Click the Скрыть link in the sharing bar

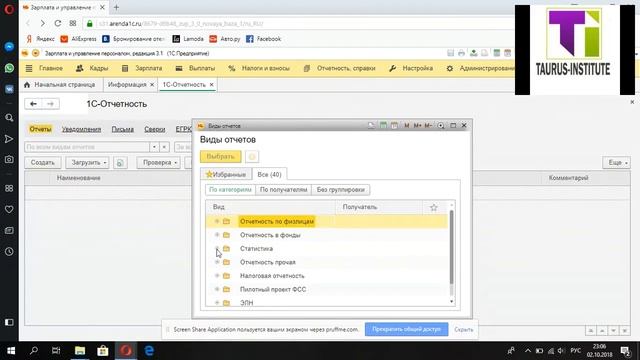pyautogui.click(x=464, y=329)
